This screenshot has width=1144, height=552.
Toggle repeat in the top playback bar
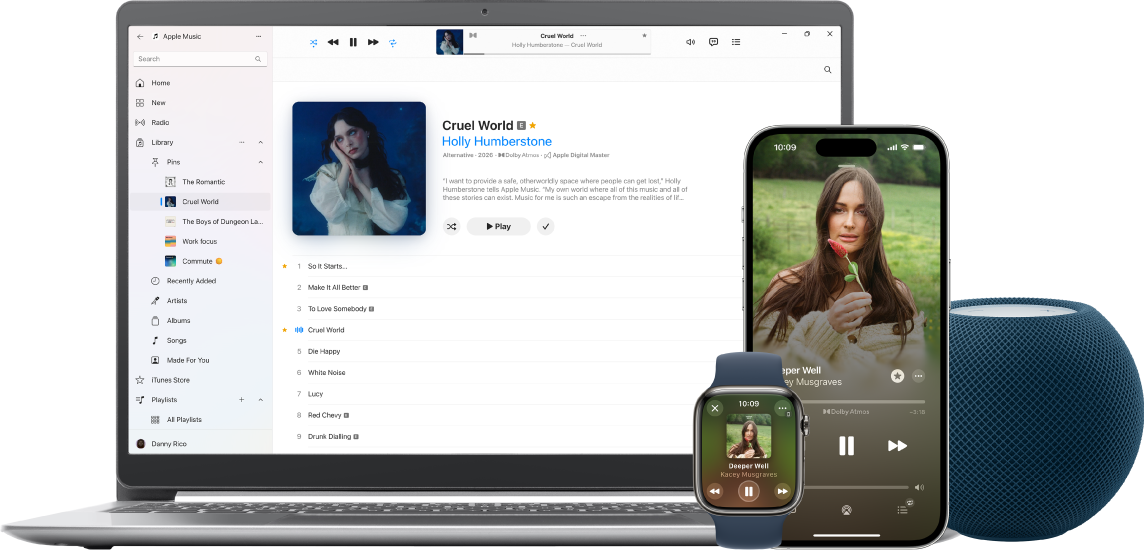click(x=393, y=42)
